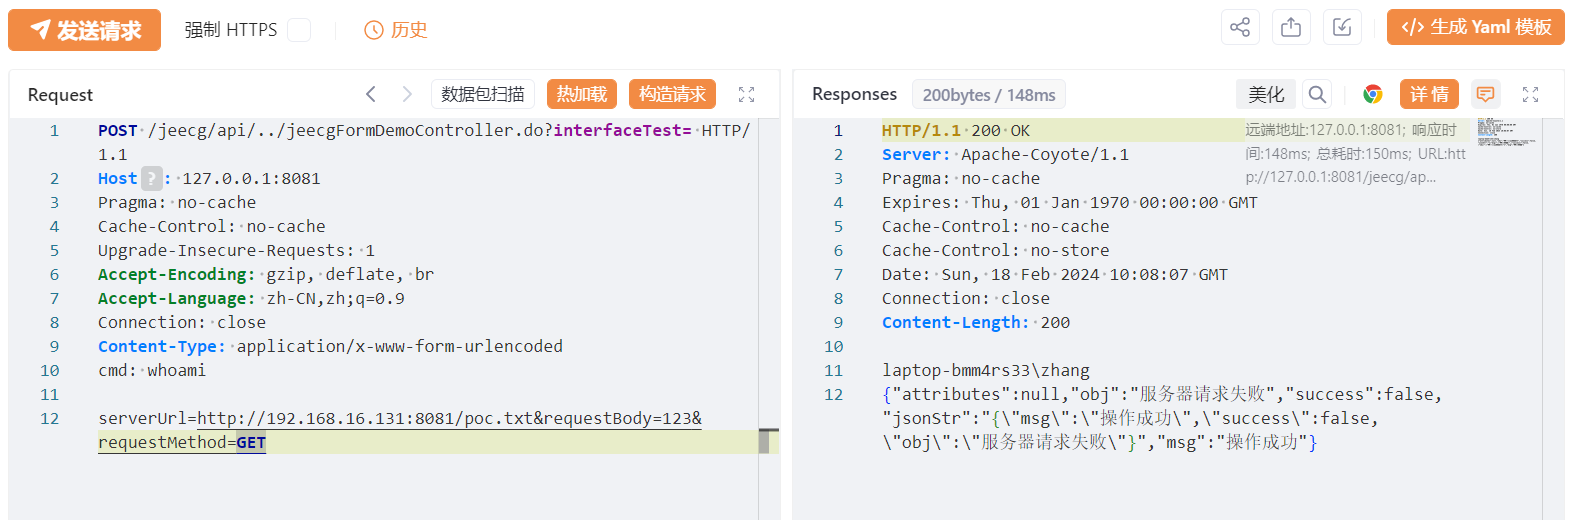Viewport: 1569px width, 520px height.
Task: Click the POST method text in request
Action: click(x=118, y=130)
